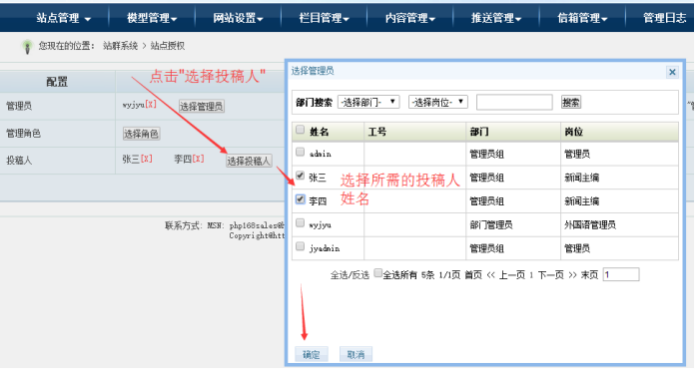This screenshot has width=698, height=372.
Task: Remove 李四 from 投稿人 list
Action: click(199, 159)
